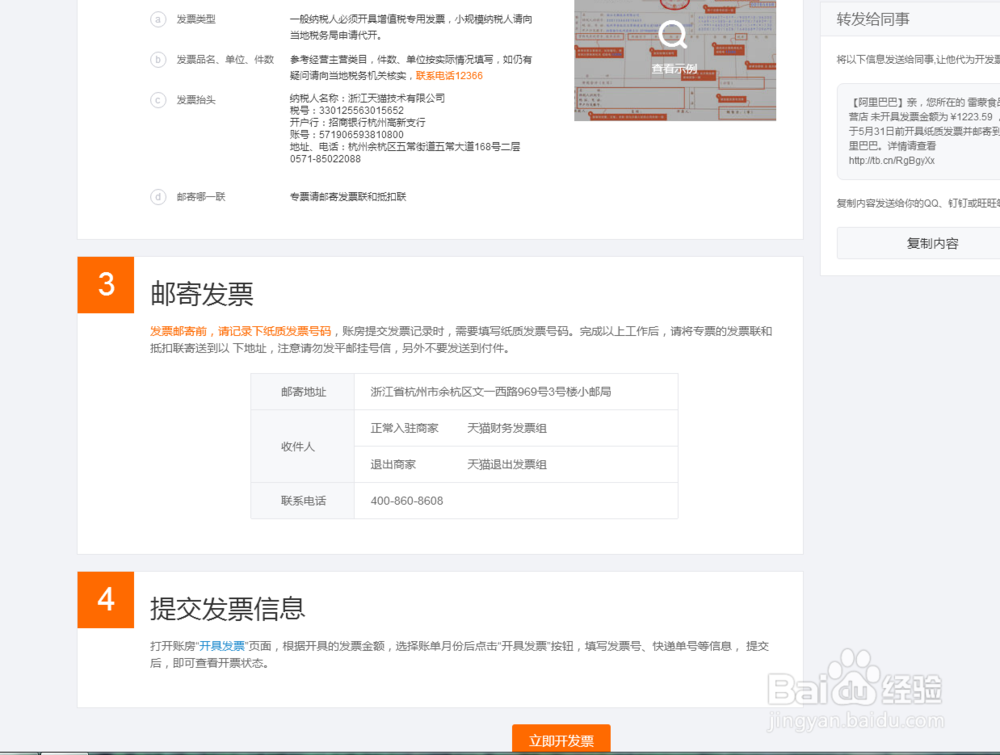The height and width of the screenshot is (755, 1000).
Task: Click the circled 'a' 发票类型 marker
Action: point(158,19)
